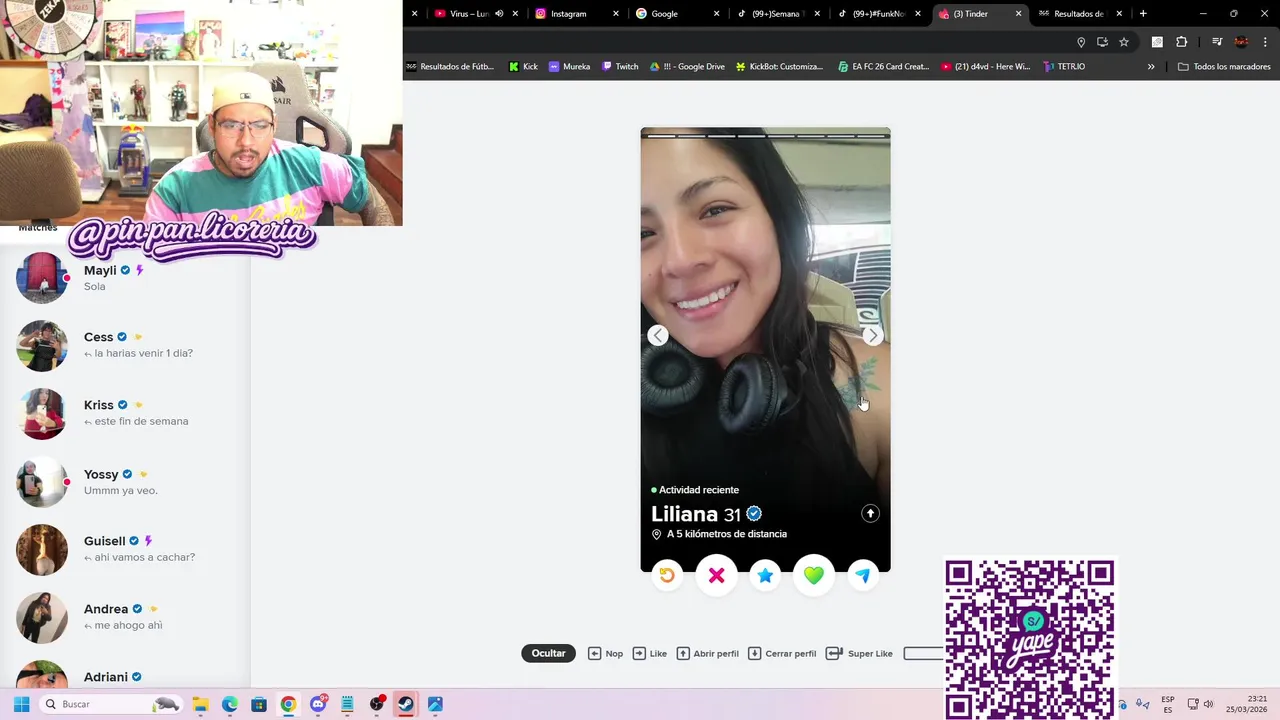Open Google Chrome from the taskbar
Screen dimensions: 1280x720
click(288, 704)
